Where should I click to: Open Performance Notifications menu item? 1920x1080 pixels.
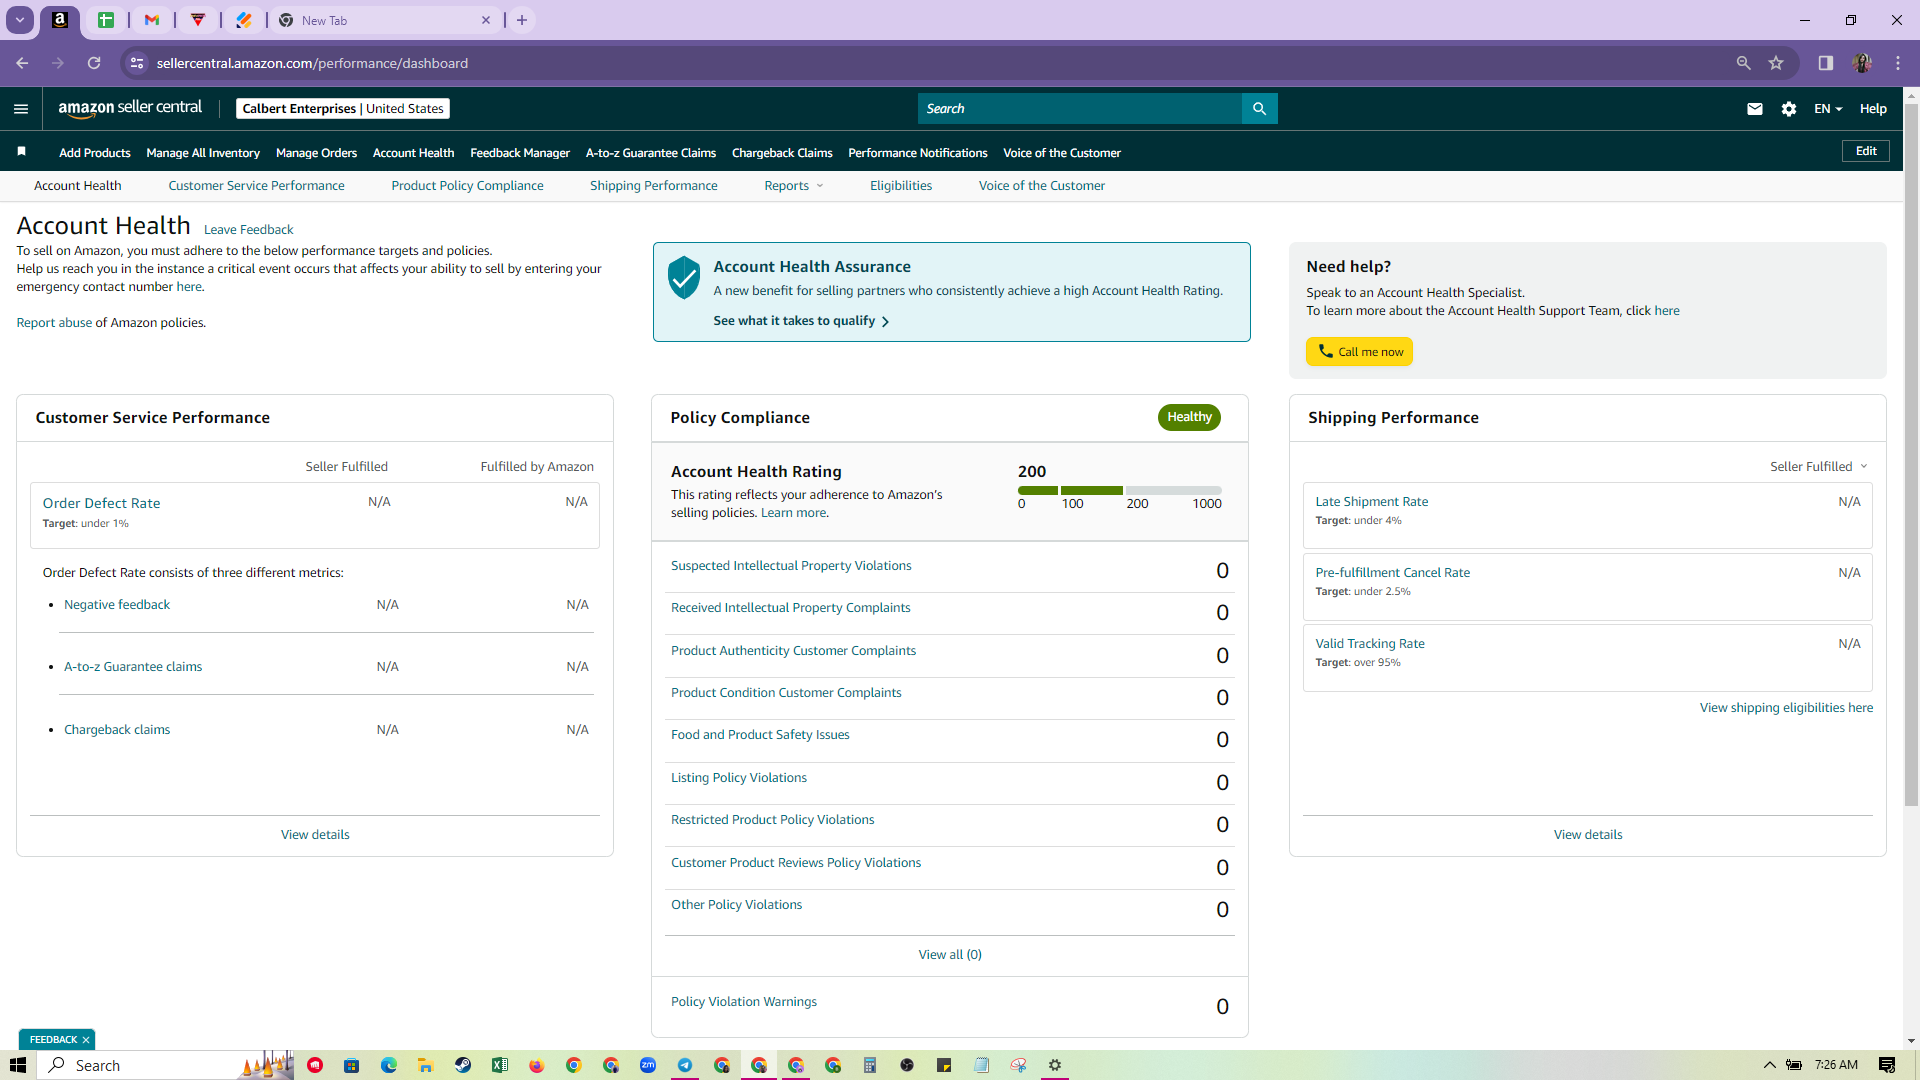[917, 153]
